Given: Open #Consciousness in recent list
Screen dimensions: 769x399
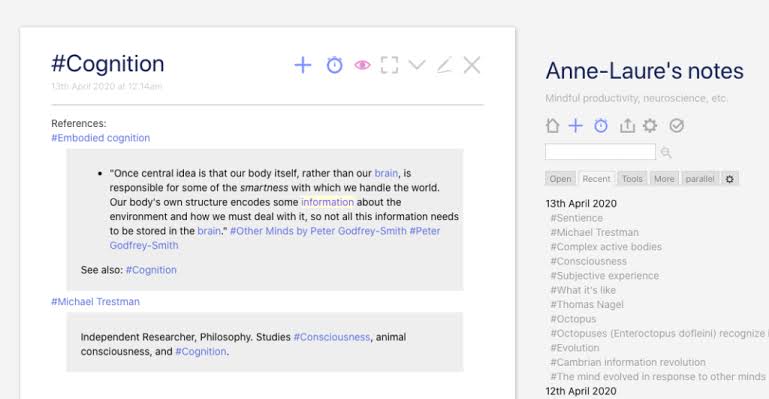Looking at the screenshot, I should 589,261.
